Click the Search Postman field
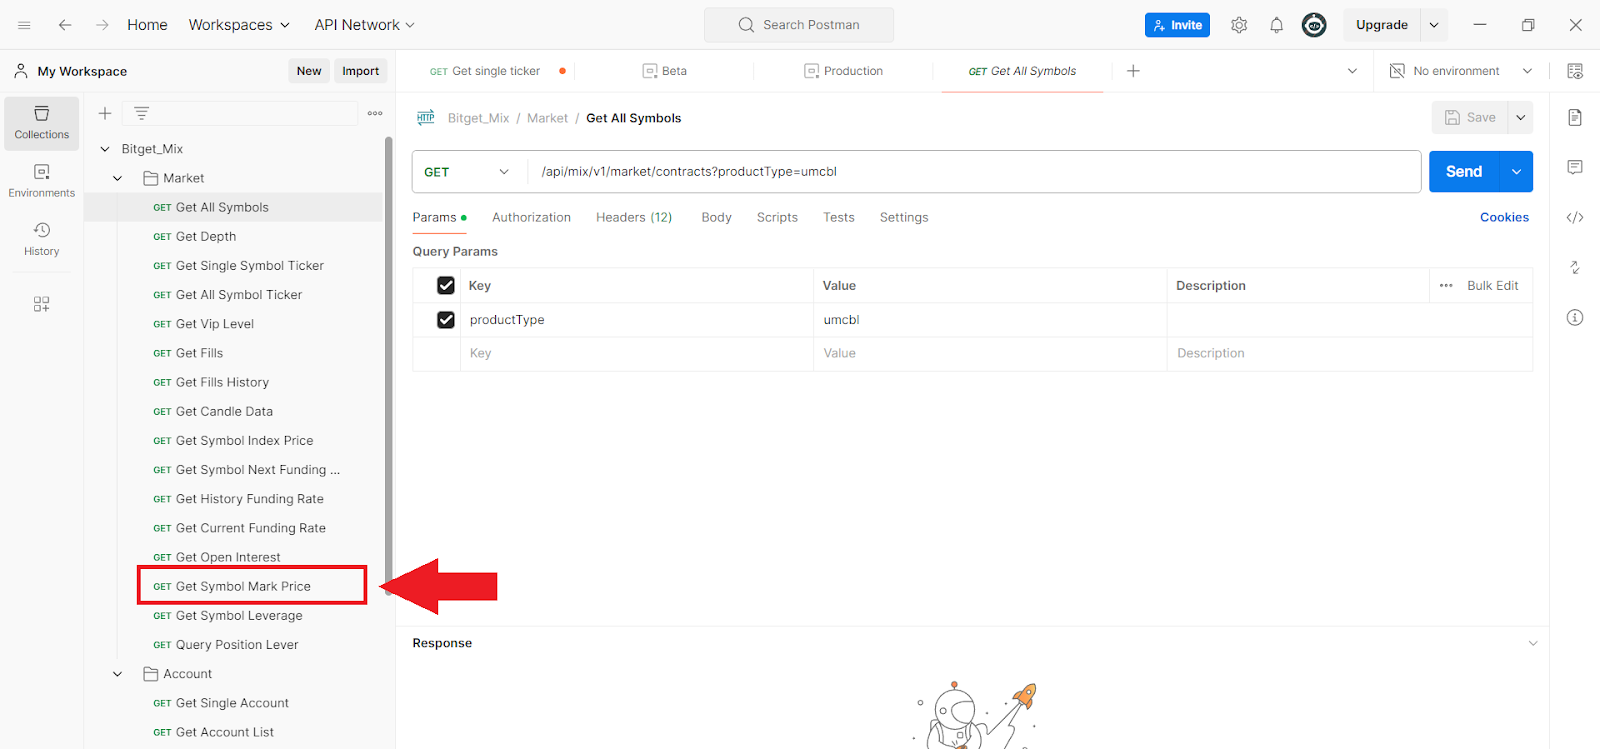This screenshot has width=1600, height=749. pyautogui.click(x=799, y=25)
